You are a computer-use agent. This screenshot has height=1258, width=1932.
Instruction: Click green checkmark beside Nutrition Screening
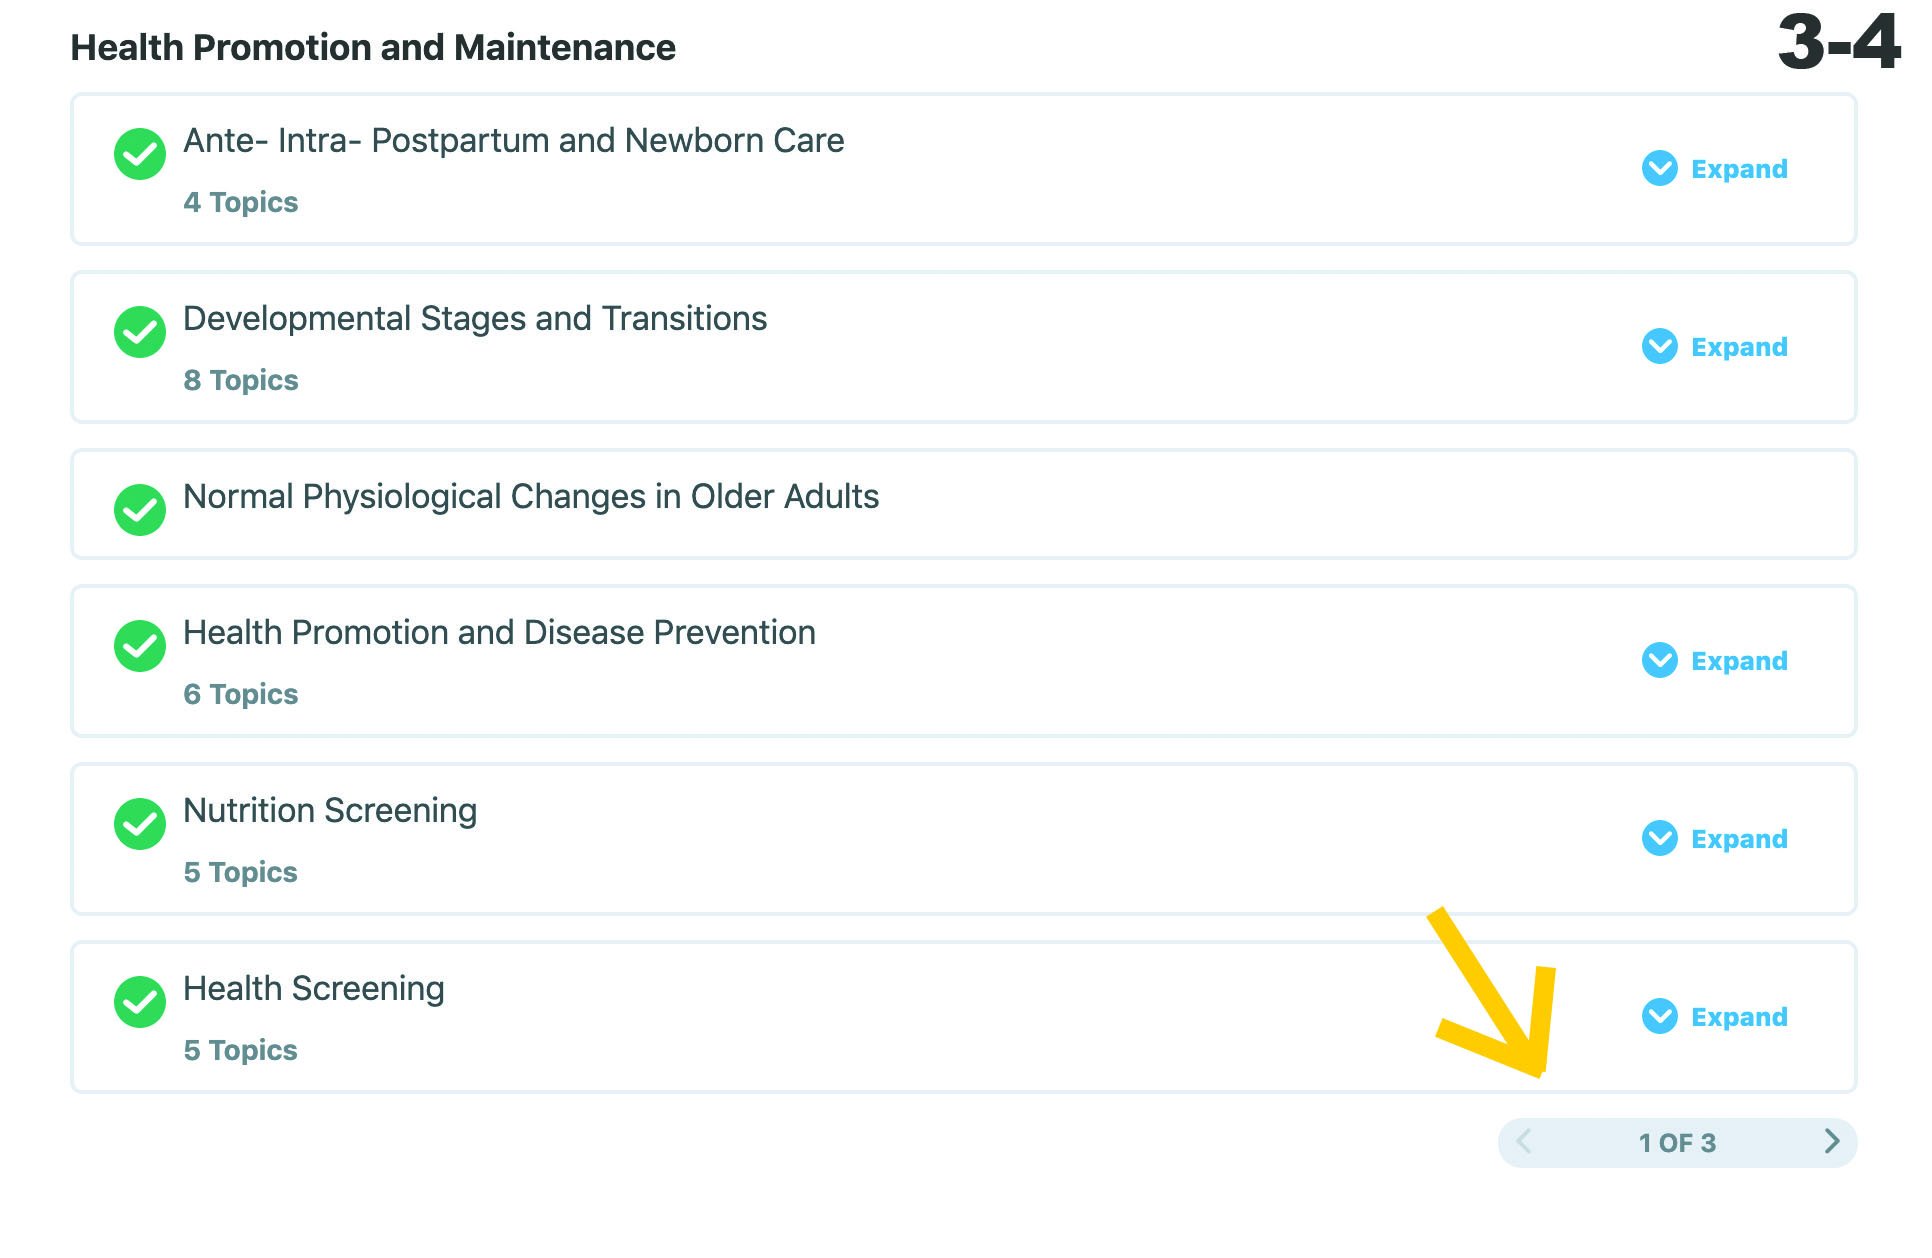pos(139,824)
